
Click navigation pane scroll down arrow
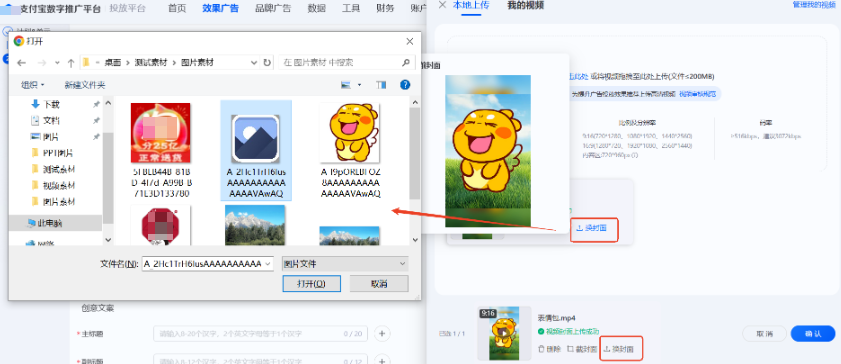click(x=108, y=240)
